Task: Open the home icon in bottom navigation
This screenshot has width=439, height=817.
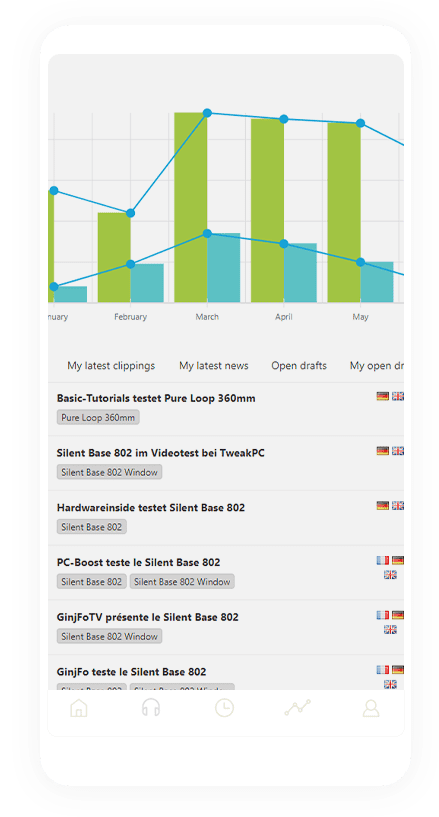Action: coord(79,708)
